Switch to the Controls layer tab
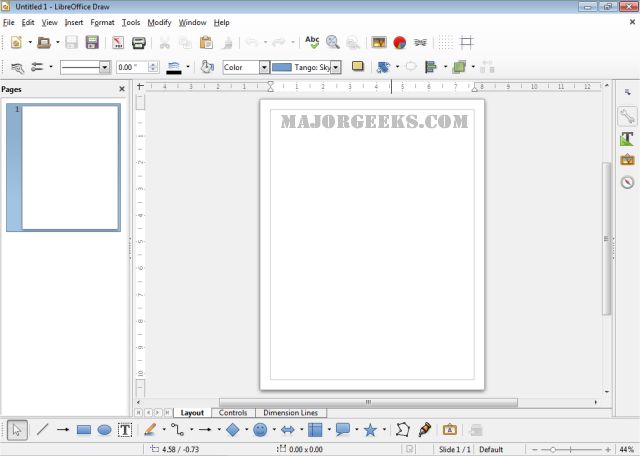 pos(233,413)
